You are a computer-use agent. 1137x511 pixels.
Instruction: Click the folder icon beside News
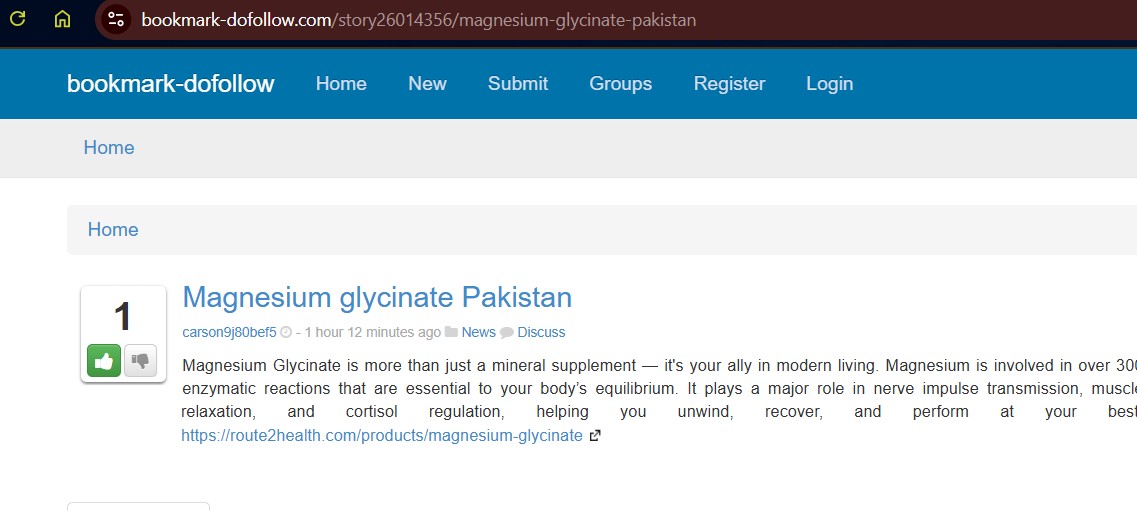tap(451, 332)
